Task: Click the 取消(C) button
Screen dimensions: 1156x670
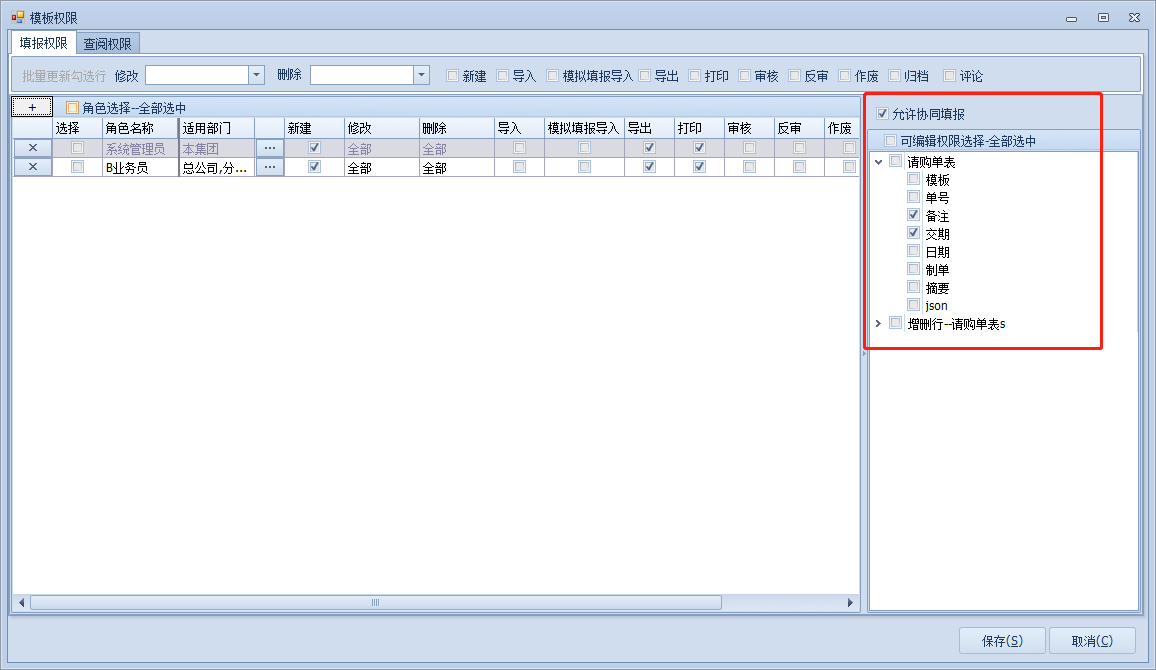Action: pyautogui.click(x=1091, y=641)
